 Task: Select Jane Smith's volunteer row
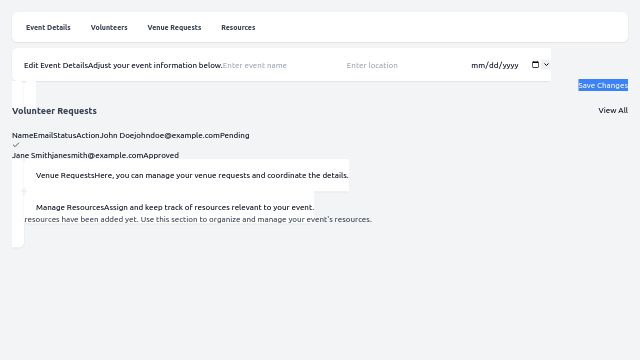(96, 155)
